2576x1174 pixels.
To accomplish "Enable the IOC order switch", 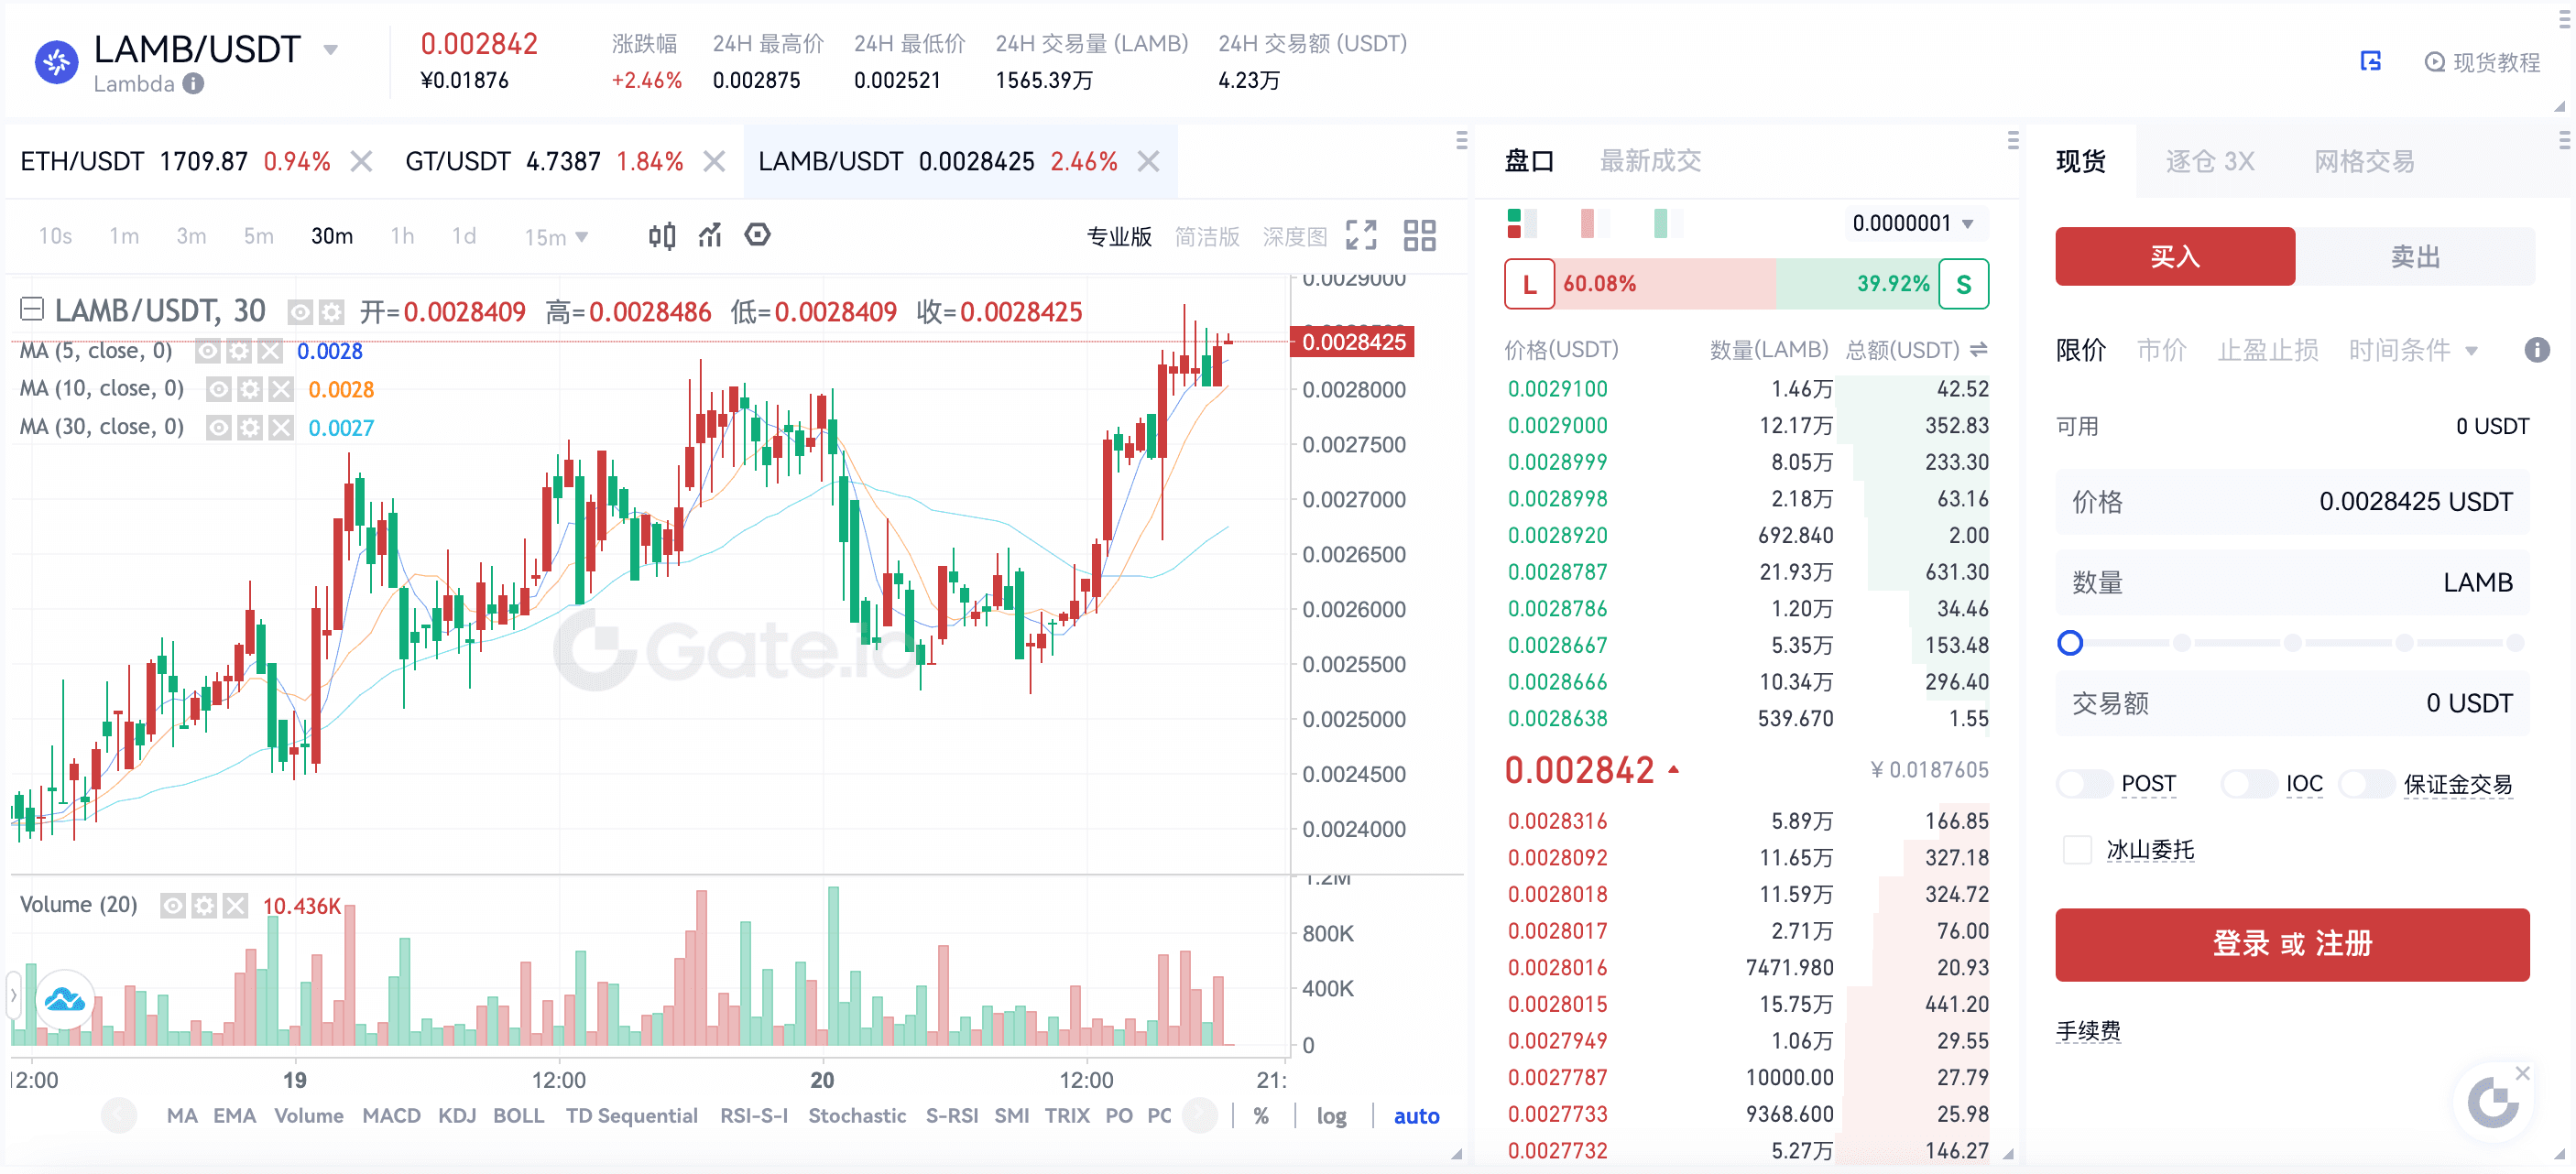I will point(2248,784).
